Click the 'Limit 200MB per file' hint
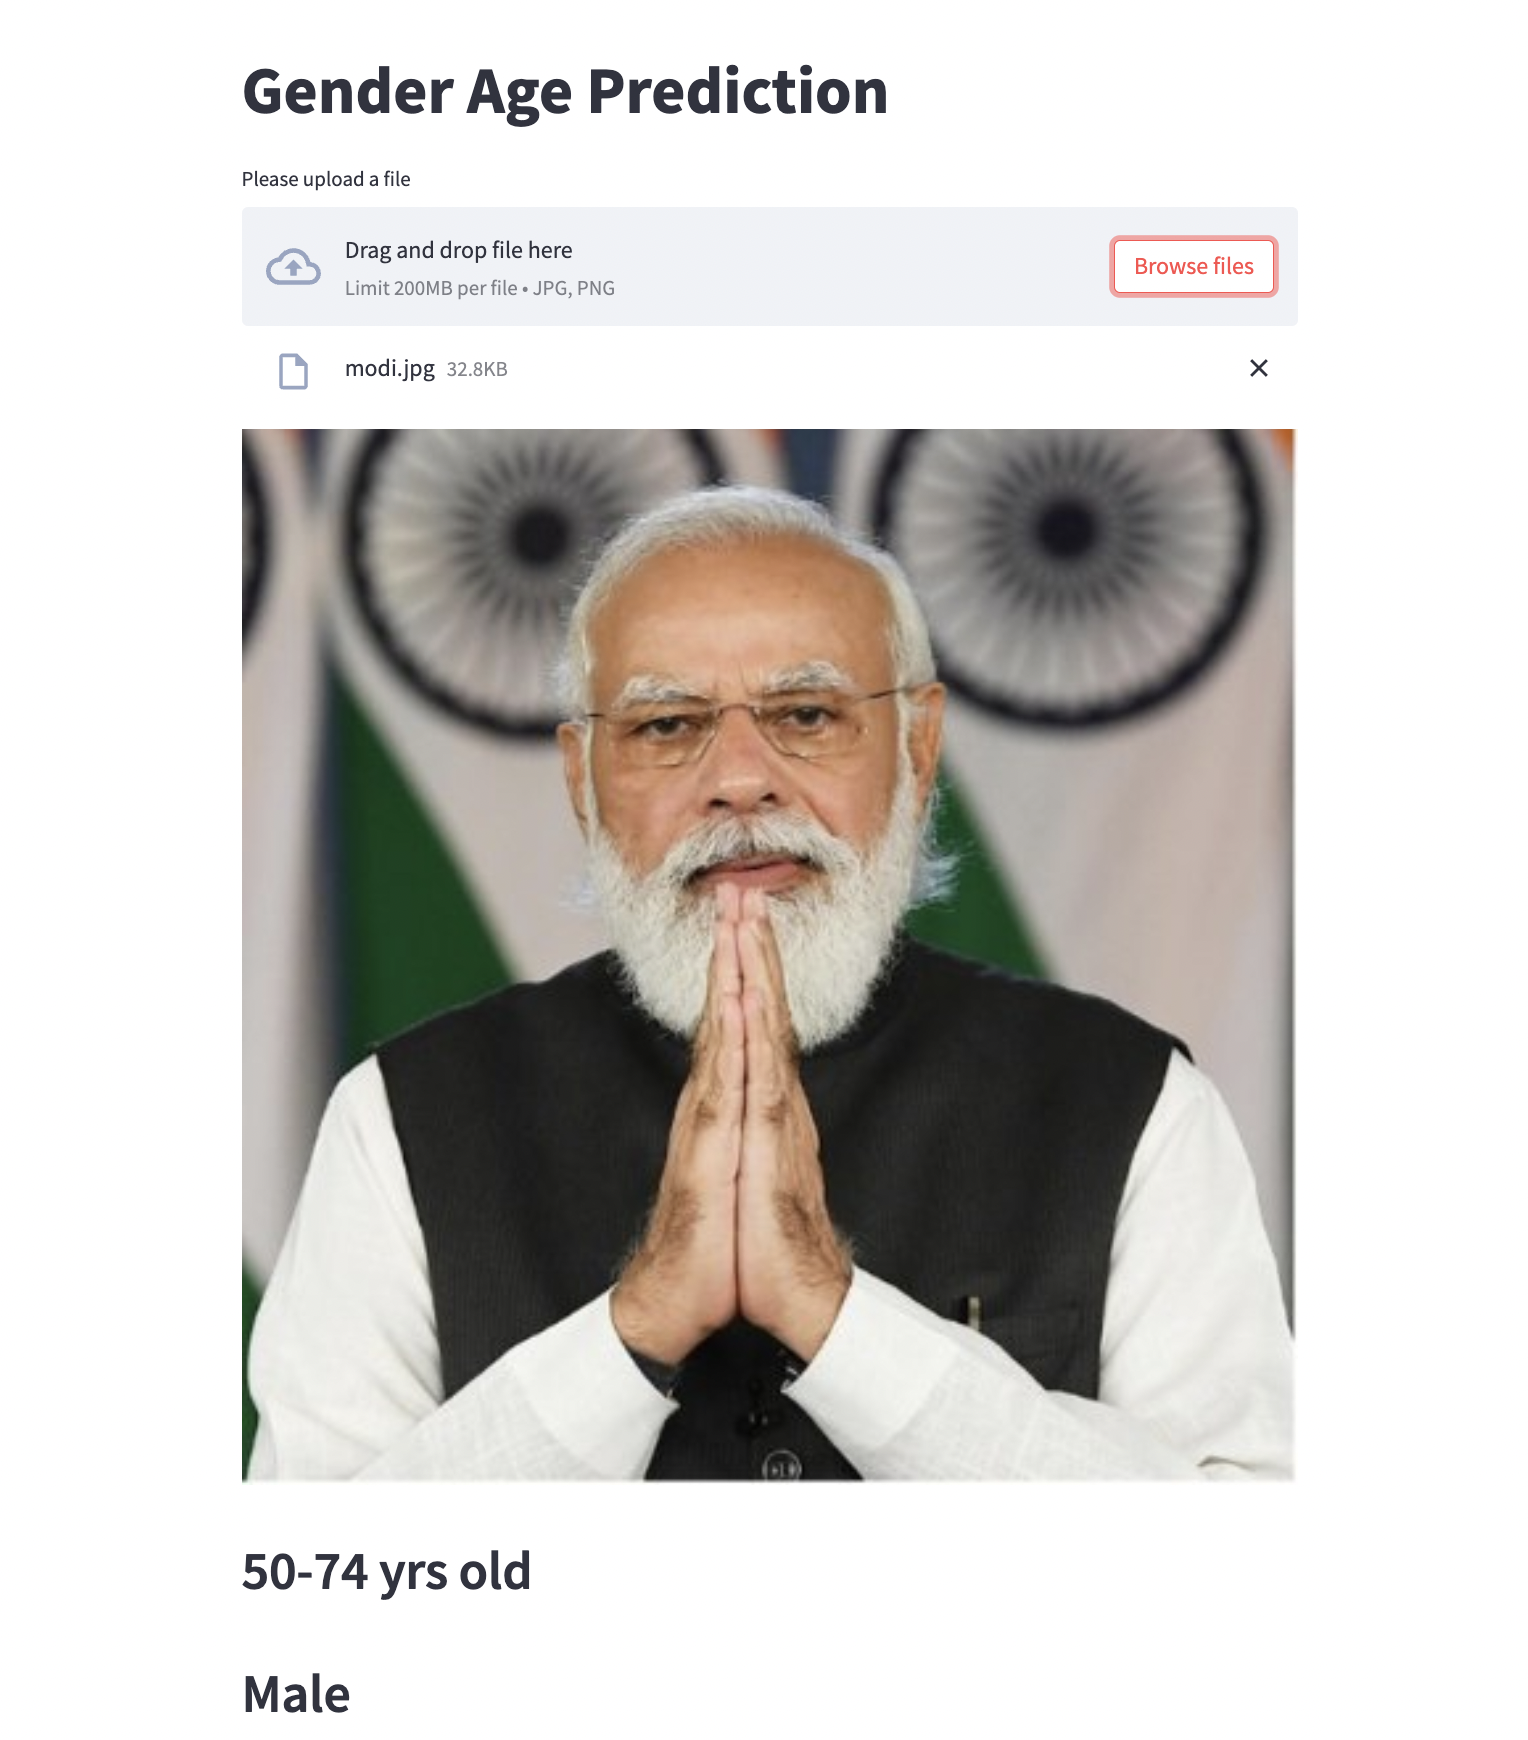This screenshot has height=1740, width=1528. [431, 288]
